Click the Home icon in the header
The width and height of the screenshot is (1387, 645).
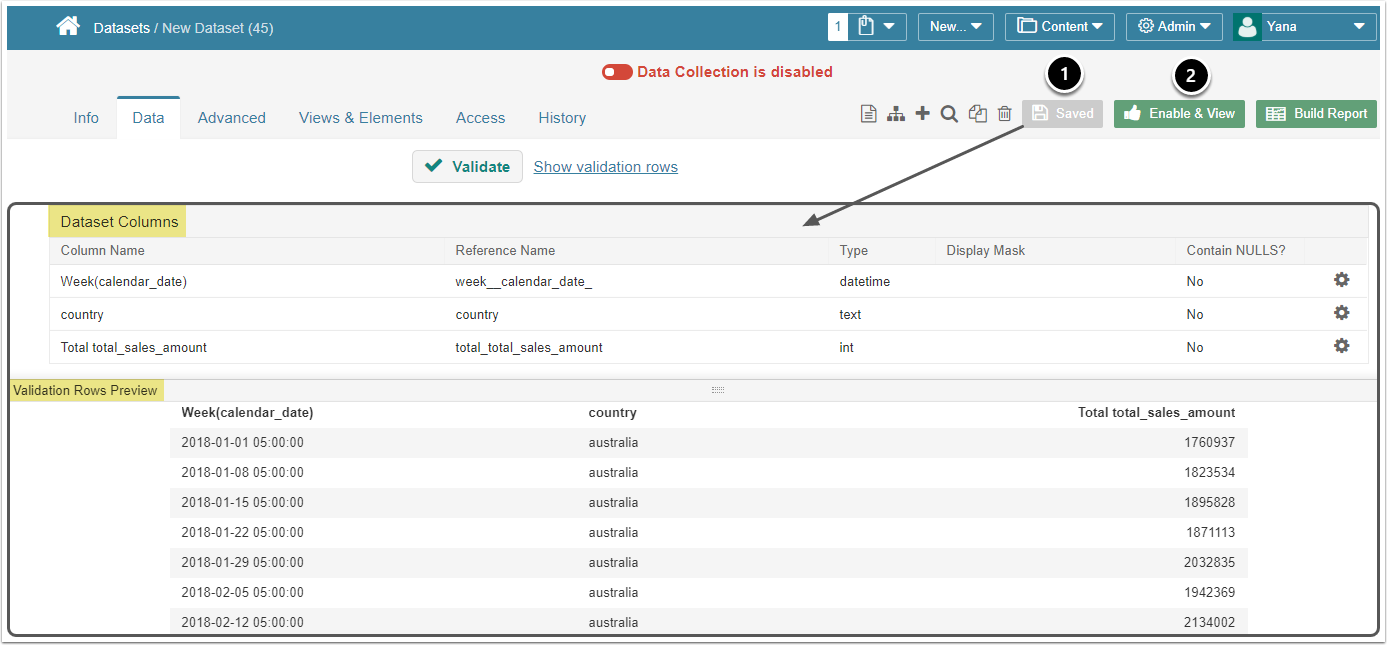click(x=68, y=27)
